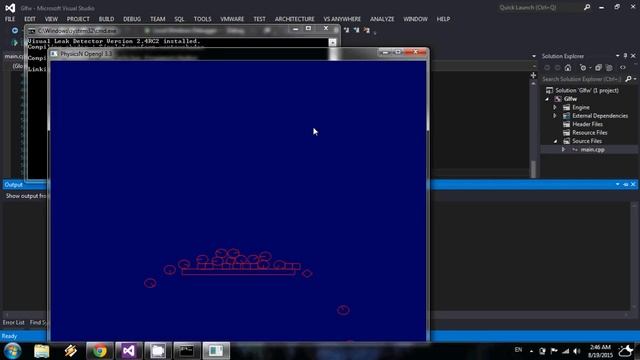Open Google Chrome from the taskbar

tap(100, 351)
